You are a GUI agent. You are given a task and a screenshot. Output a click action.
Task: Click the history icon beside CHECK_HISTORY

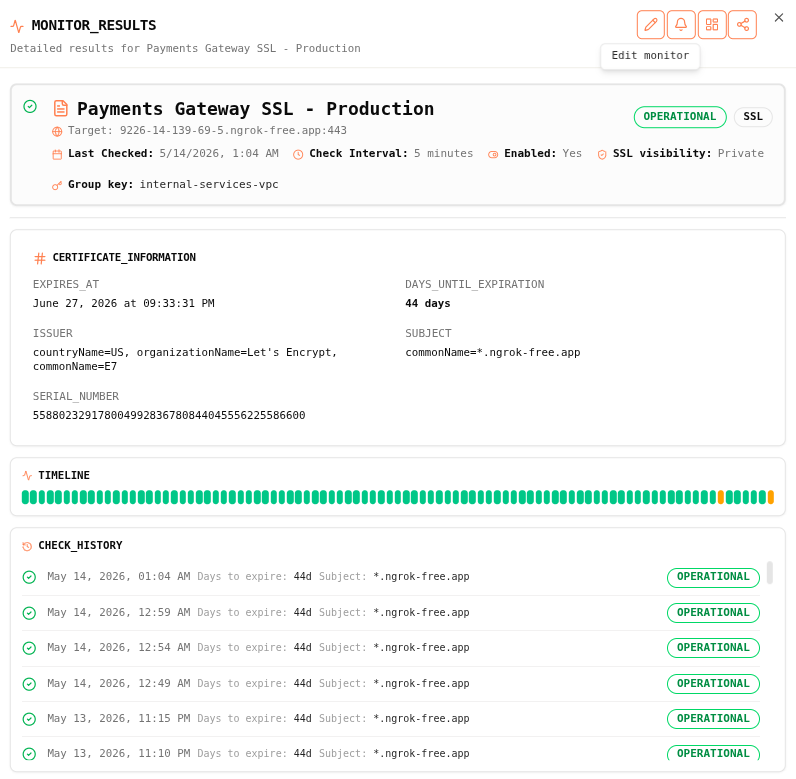[x=27, y=546]
